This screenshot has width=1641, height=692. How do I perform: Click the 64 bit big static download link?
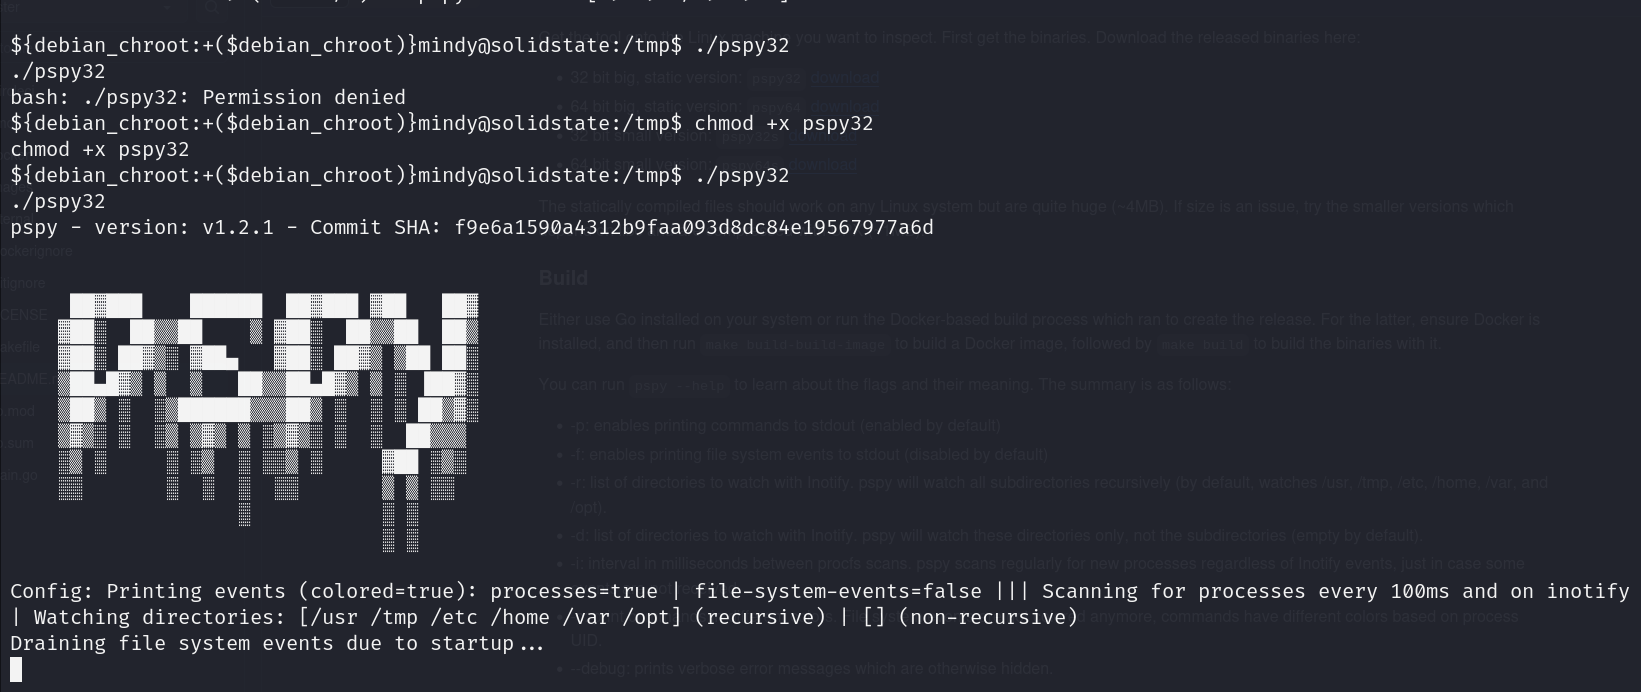[x=844, y=105]
